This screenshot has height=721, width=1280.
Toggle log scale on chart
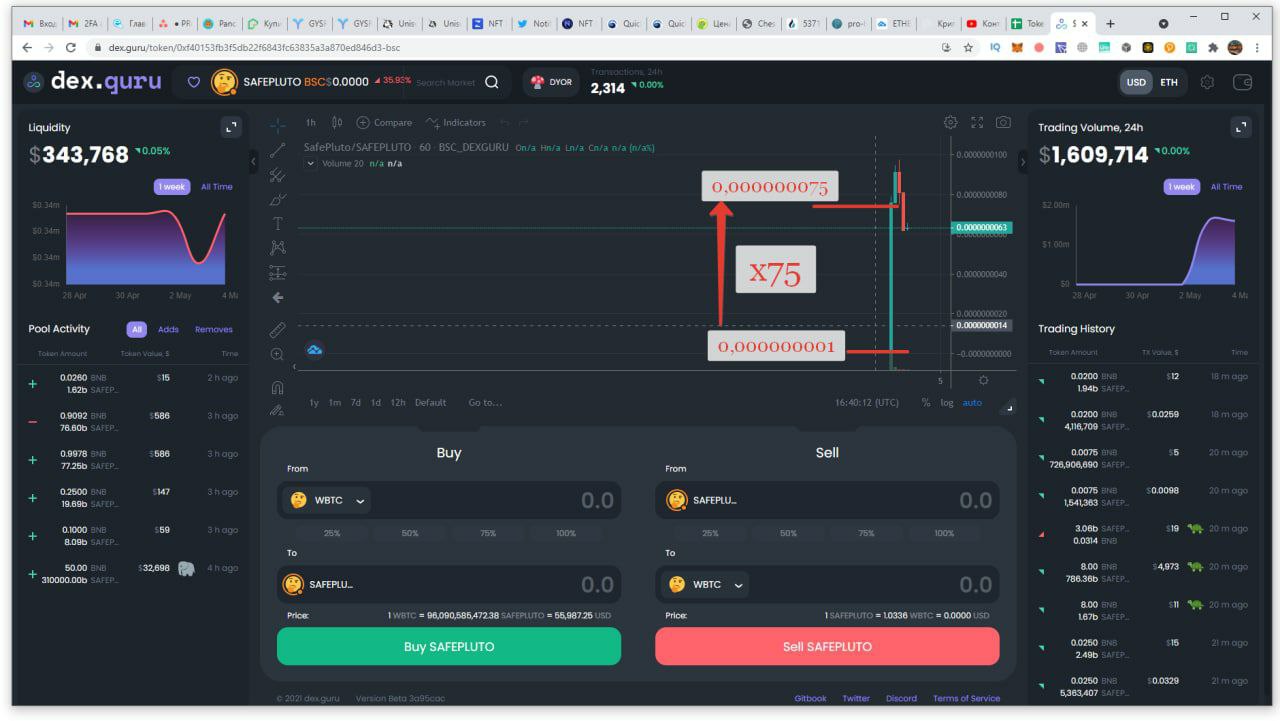point(947,402)
